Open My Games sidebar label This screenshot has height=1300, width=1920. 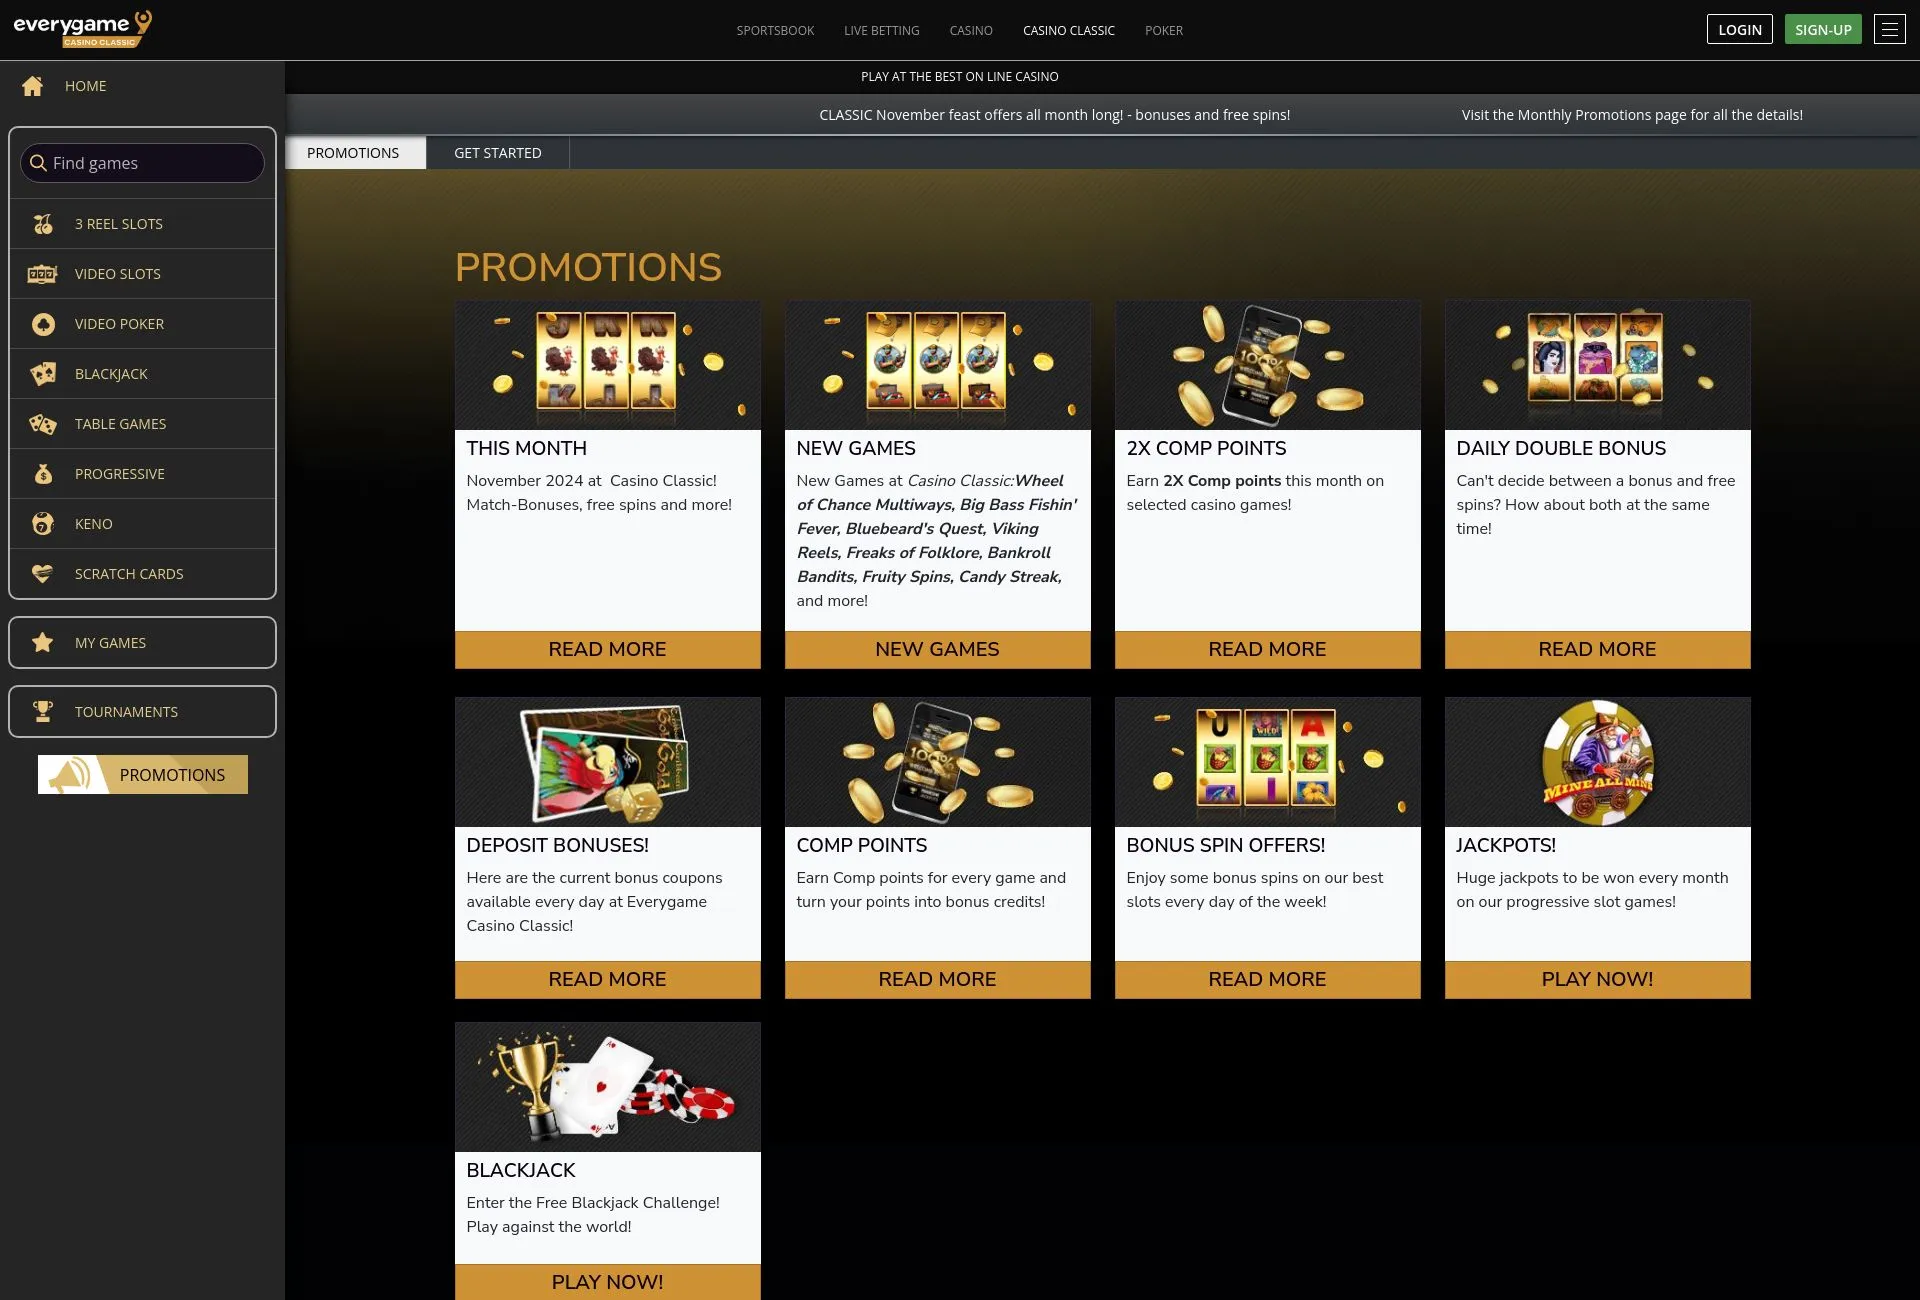tap(110, 643)
